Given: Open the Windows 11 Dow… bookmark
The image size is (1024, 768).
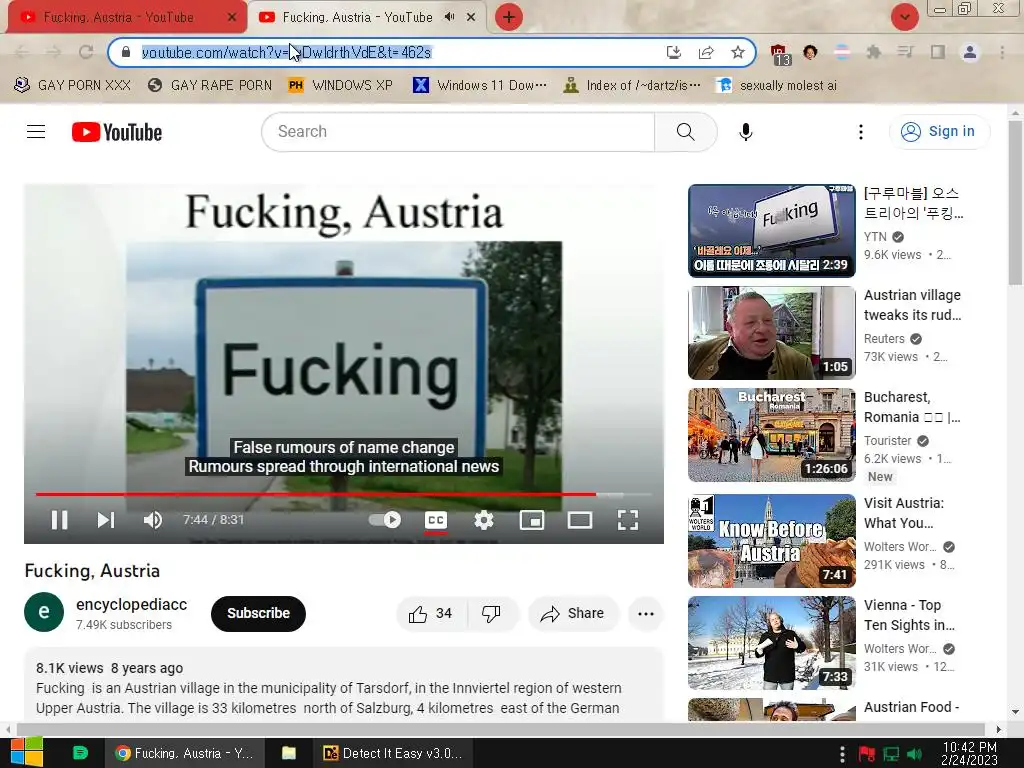Looking at the screenshot, I should (x=480, y=86).
